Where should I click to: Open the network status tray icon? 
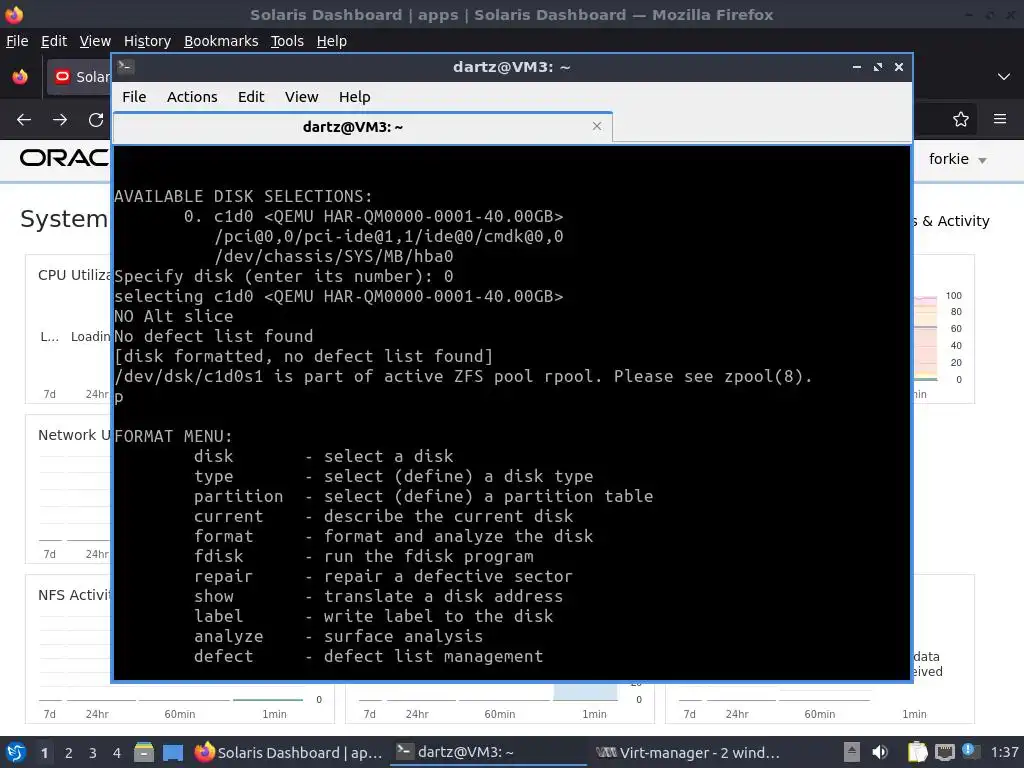[x=944, y=752]
